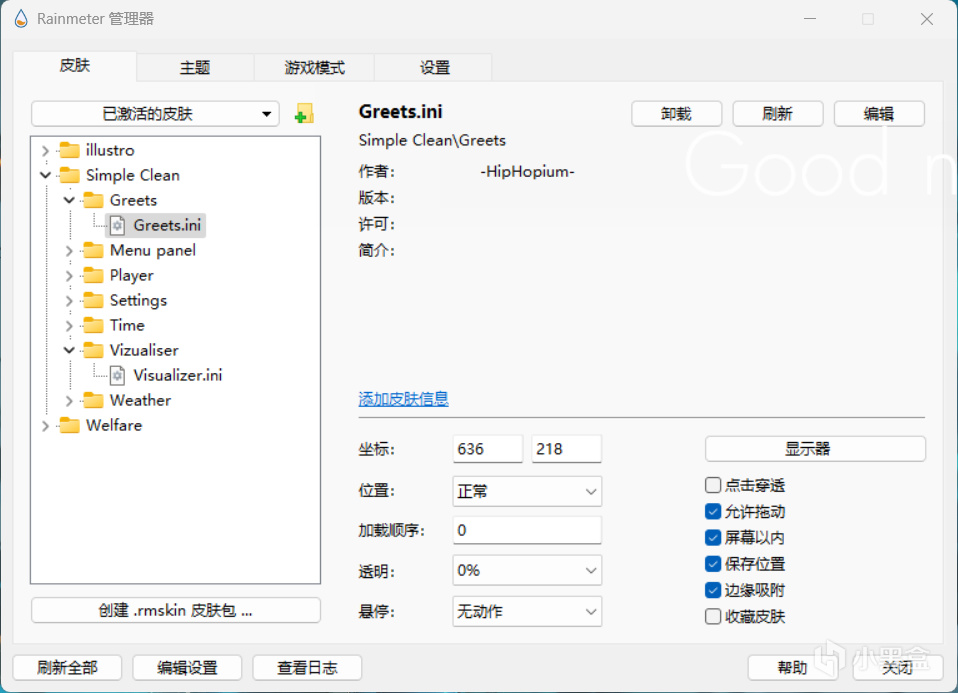Click the Weather folder icon
Image resolution: width=958 pixels, height=693 pixels.
93,400
